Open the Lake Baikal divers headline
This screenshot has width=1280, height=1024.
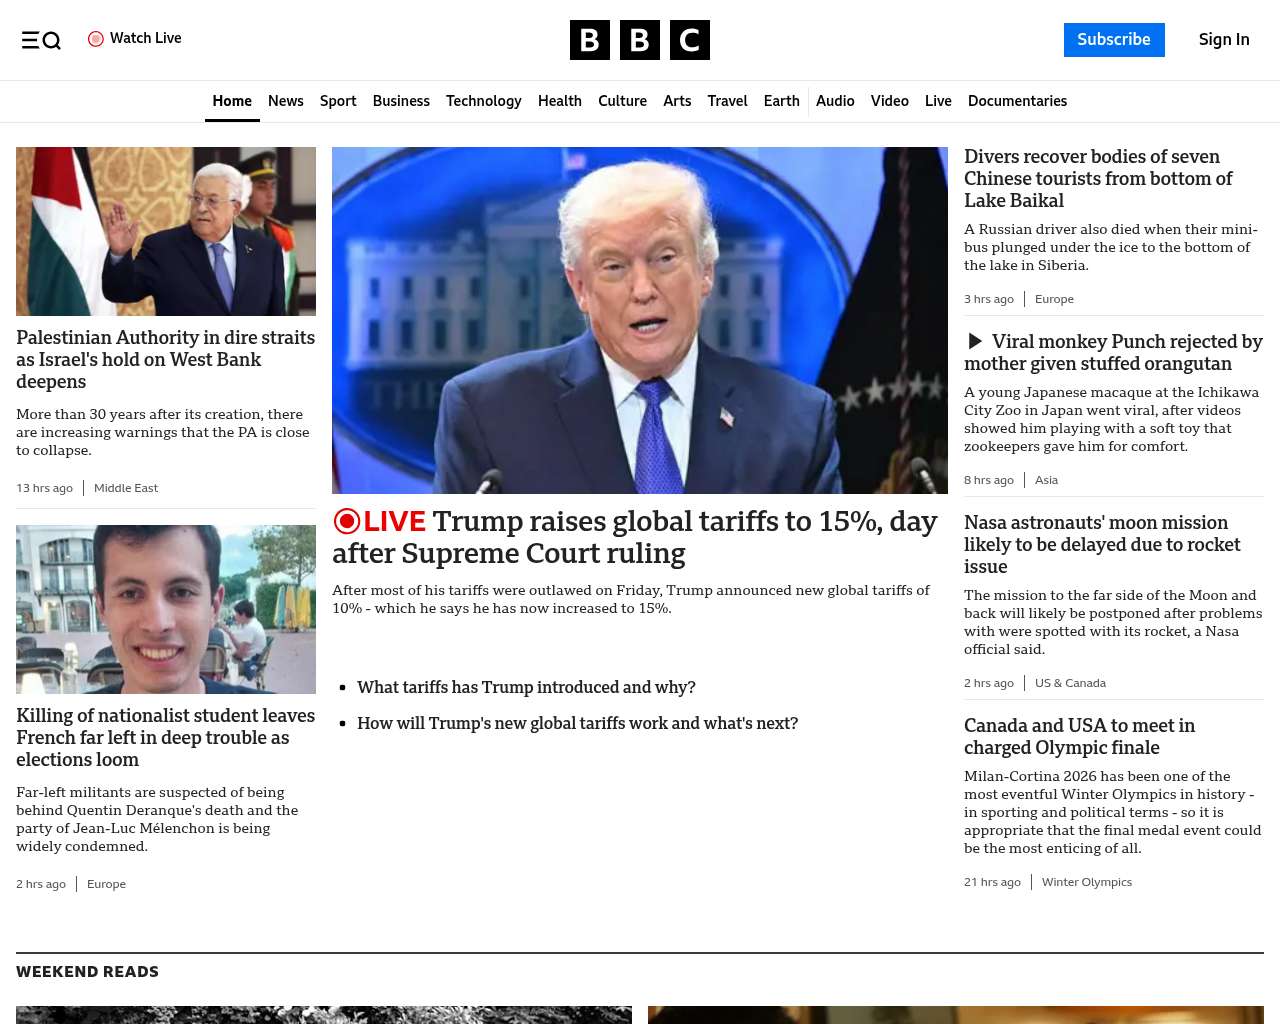click(x=1098, y=179)
